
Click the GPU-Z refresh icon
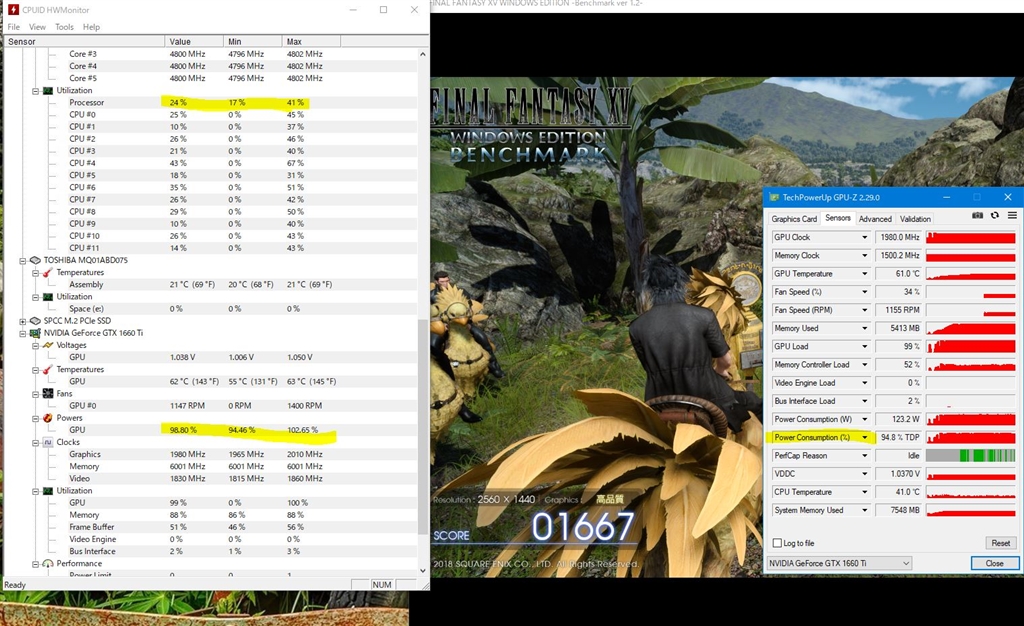(x=995, y=215)
